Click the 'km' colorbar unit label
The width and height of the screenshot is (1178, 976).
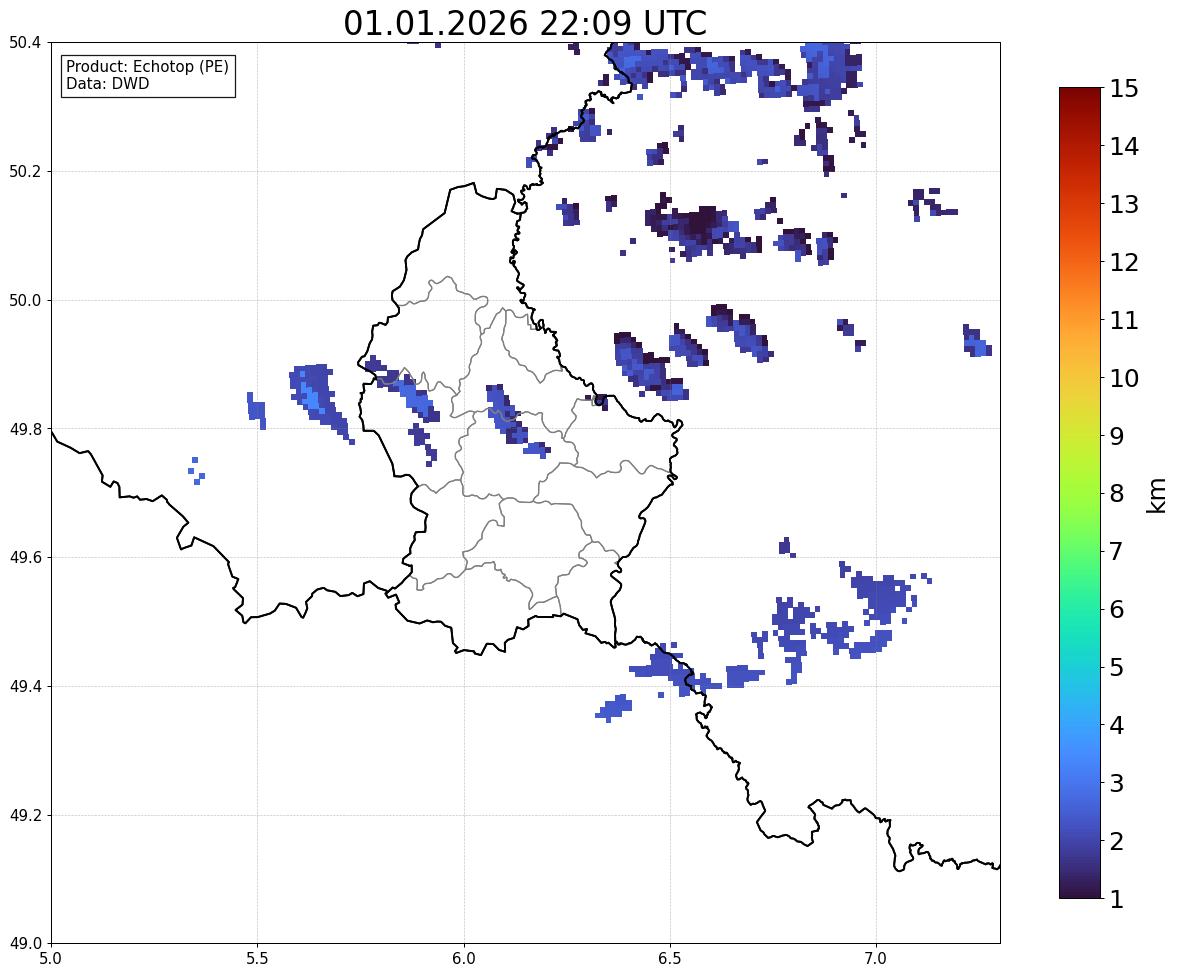coord(1156,495)
